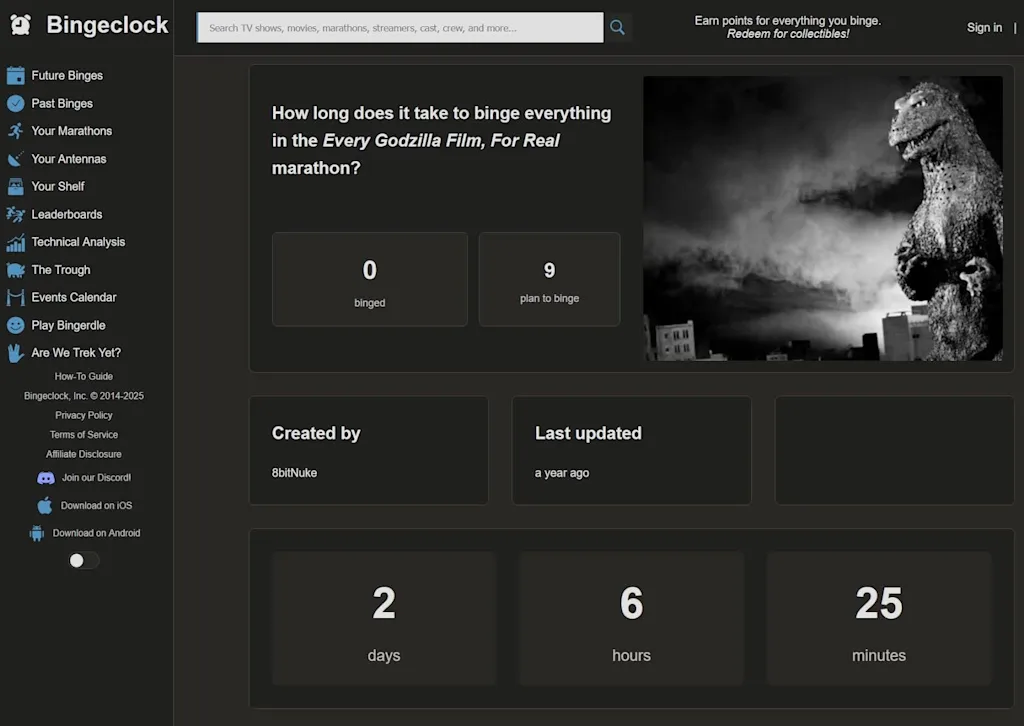1024x726 pixels.
Task: Click the Your Antennas satellite dish icon
Action: pos(16,159)
